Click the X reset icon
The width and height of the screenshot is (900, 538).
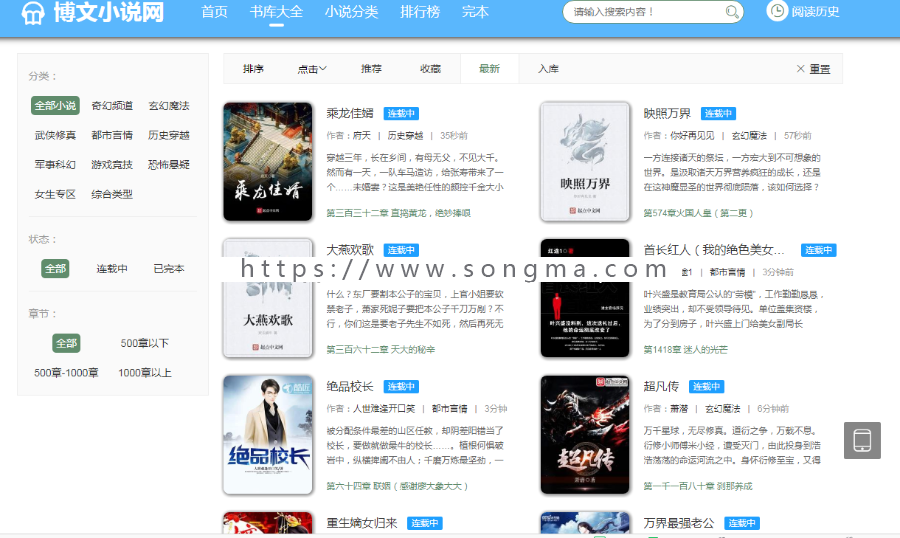pyautogui.click(x=800, y=69)
